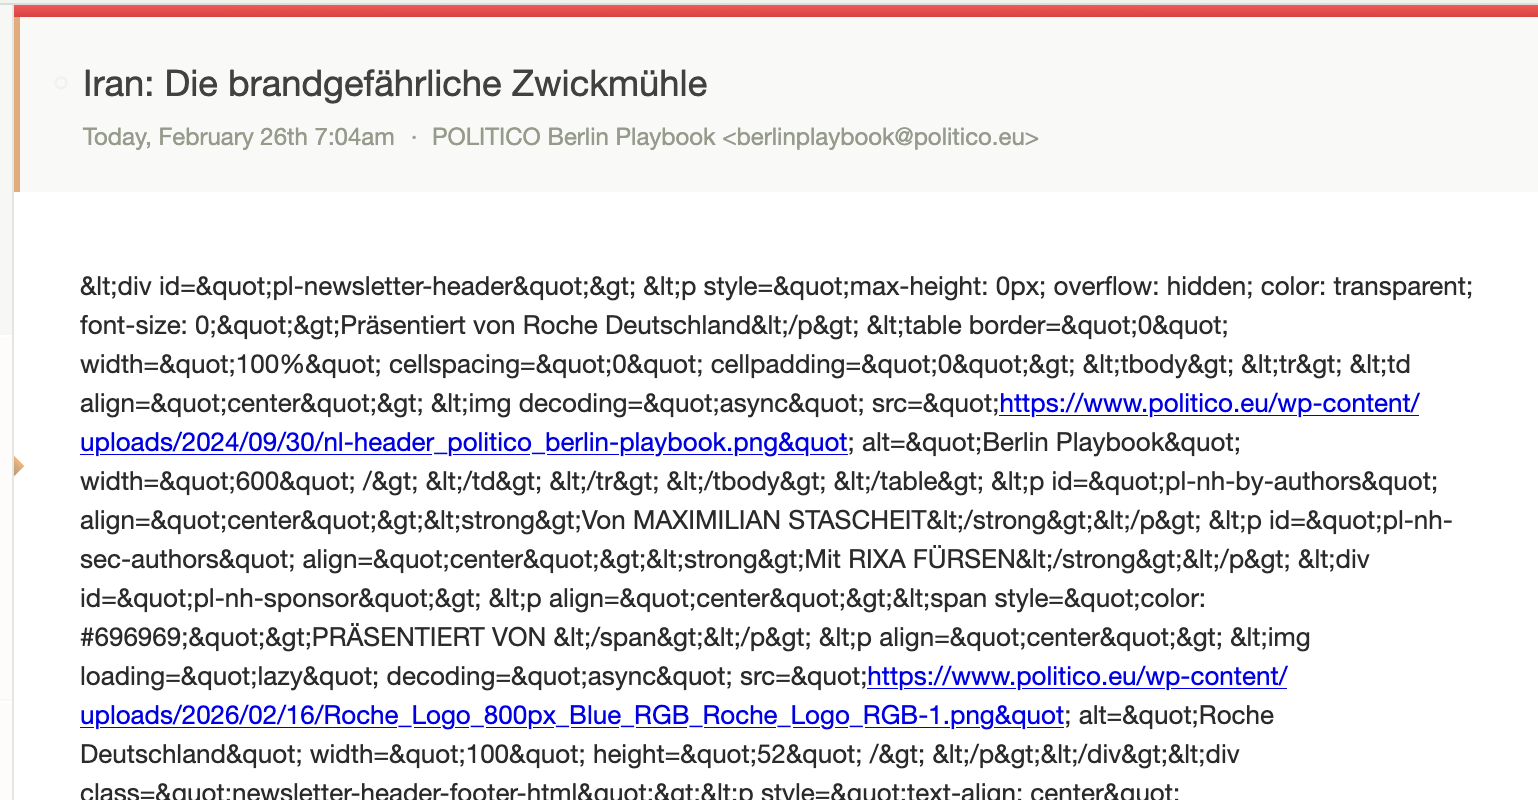Select the sender name 'POLITICO Berlin Playbook'

click(573, 137)
